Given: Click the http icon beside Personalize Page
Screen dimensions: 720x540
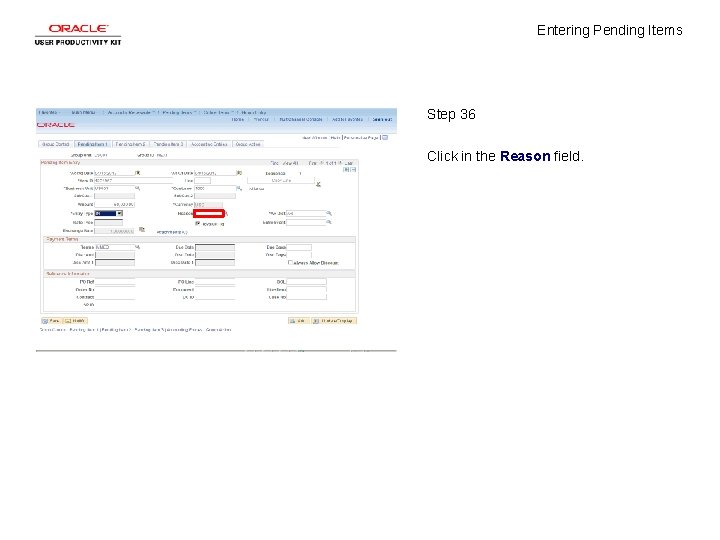Looking at the screenshot, I should (x=385, y=137).
